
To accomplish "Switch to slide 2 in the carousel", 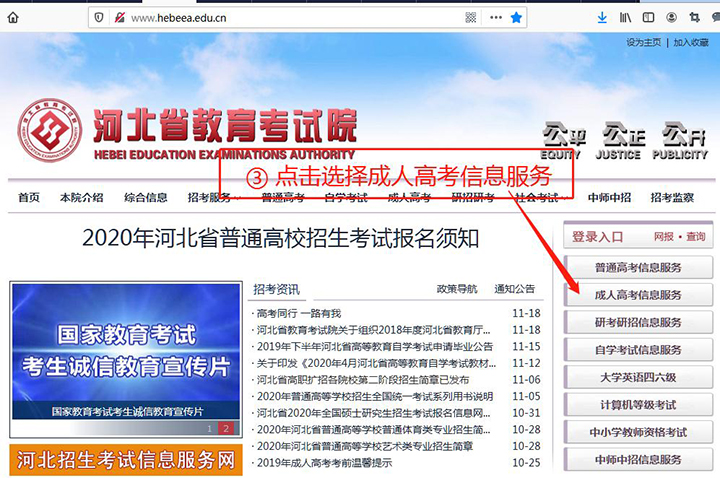I will tap(226, 428).
